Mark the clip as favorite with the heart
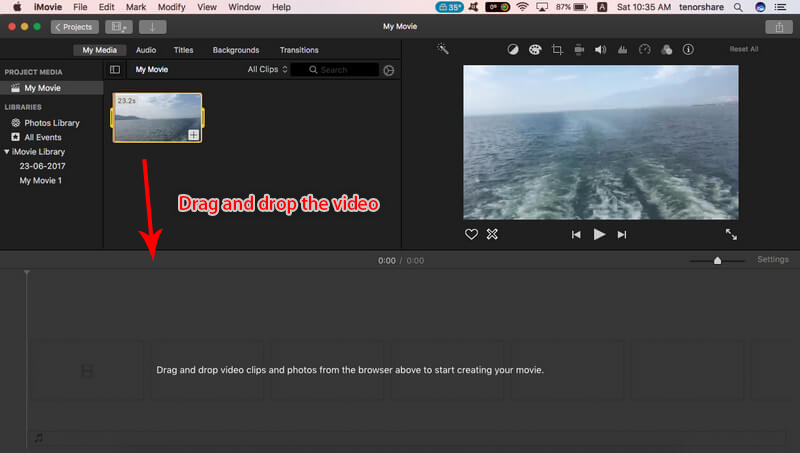This screenshot has width=800, height=453. [x=471, y=234]
